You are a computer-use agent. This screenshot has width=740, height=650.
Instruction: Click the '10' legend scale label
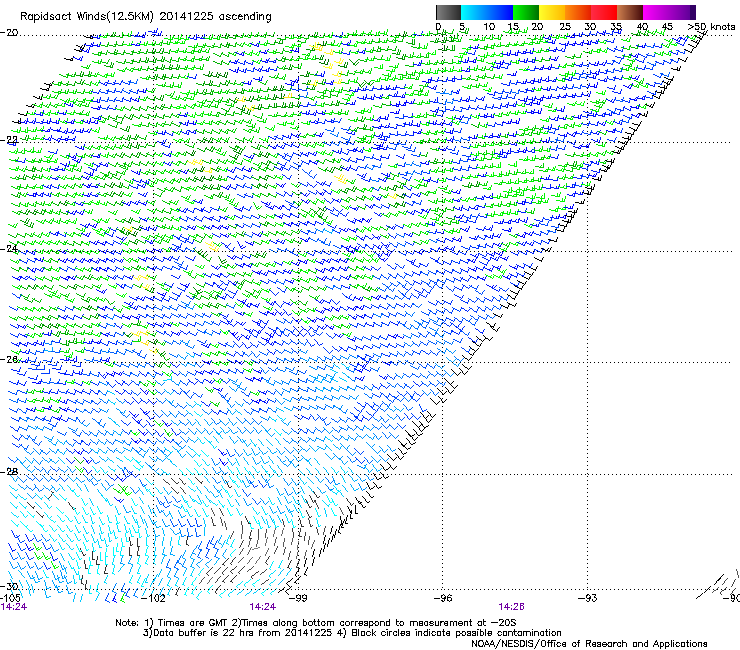(x=489, y=27)
